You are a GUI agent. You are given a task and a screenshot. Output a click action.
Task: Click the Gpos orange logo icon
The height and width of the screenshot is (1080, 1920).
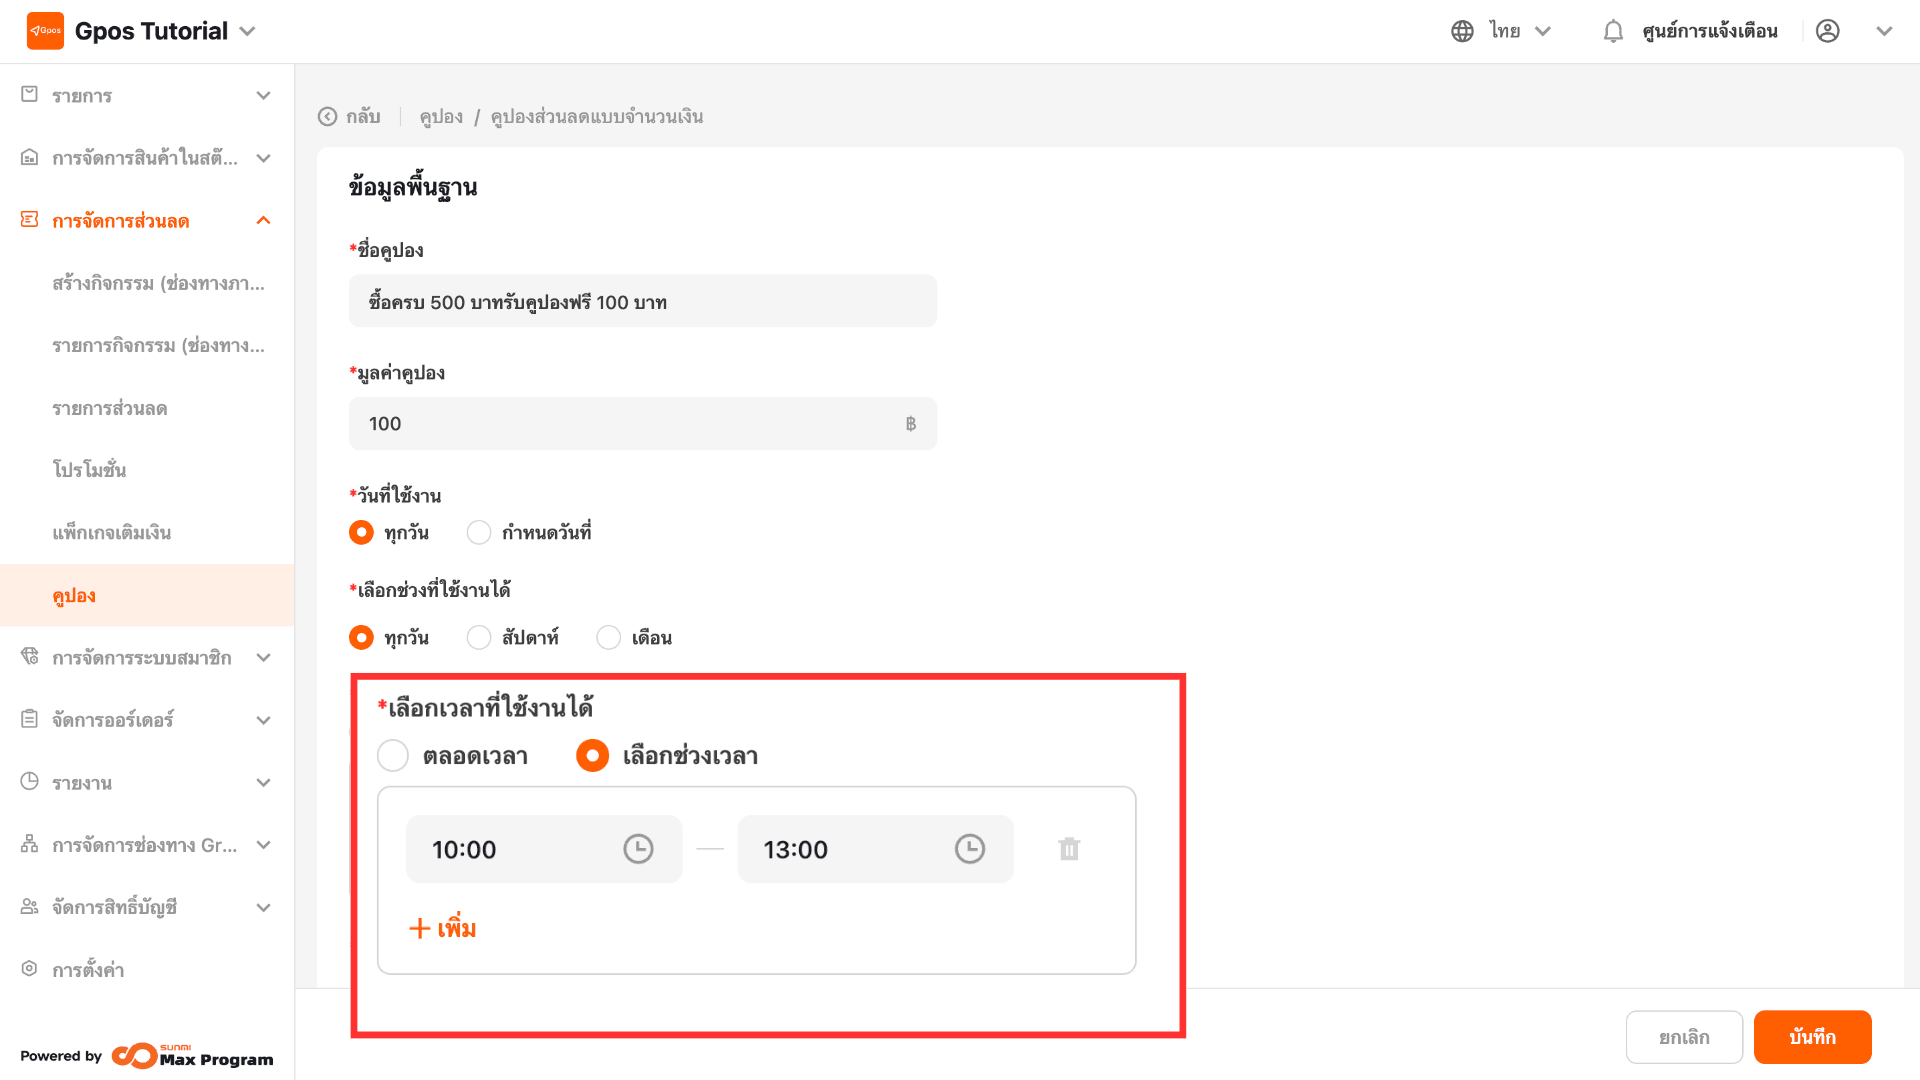point(45,31)
